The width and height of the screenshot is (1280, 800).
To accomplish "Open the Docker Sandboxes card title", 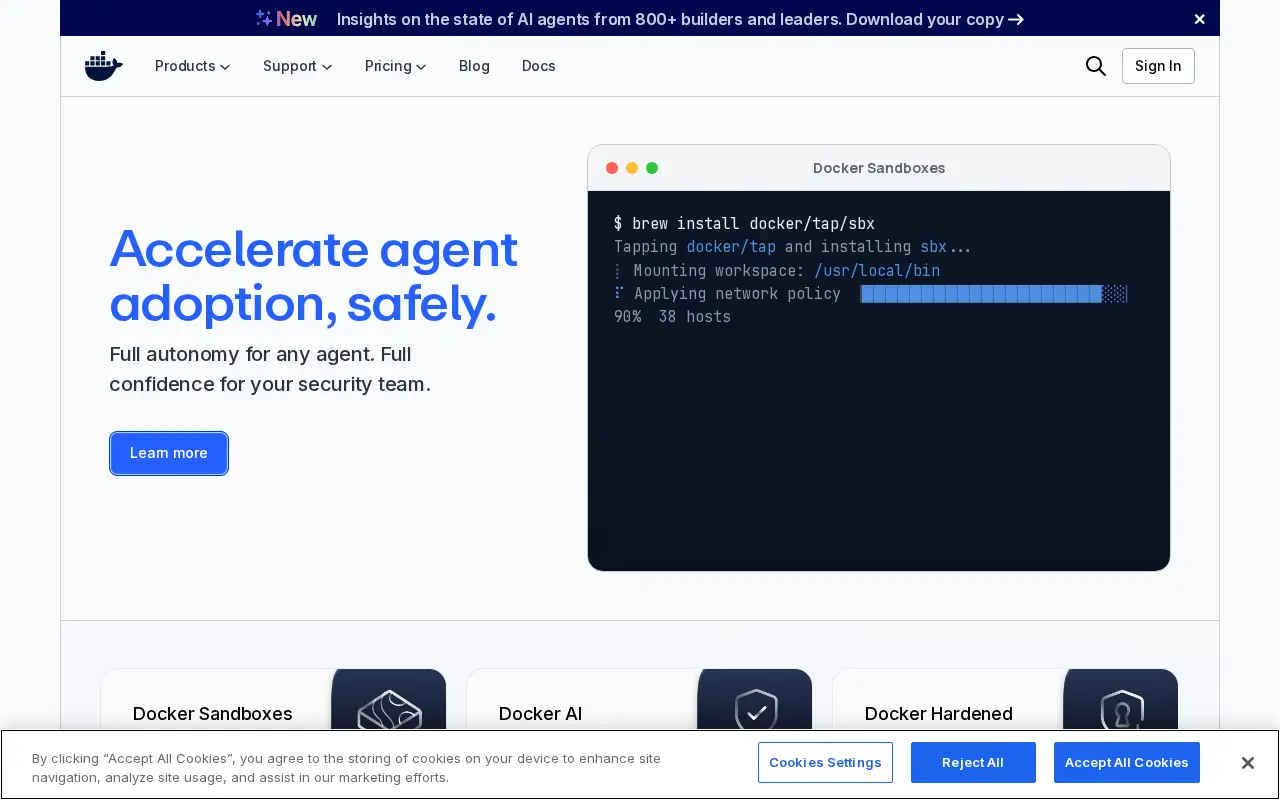I will coord(213,714).
